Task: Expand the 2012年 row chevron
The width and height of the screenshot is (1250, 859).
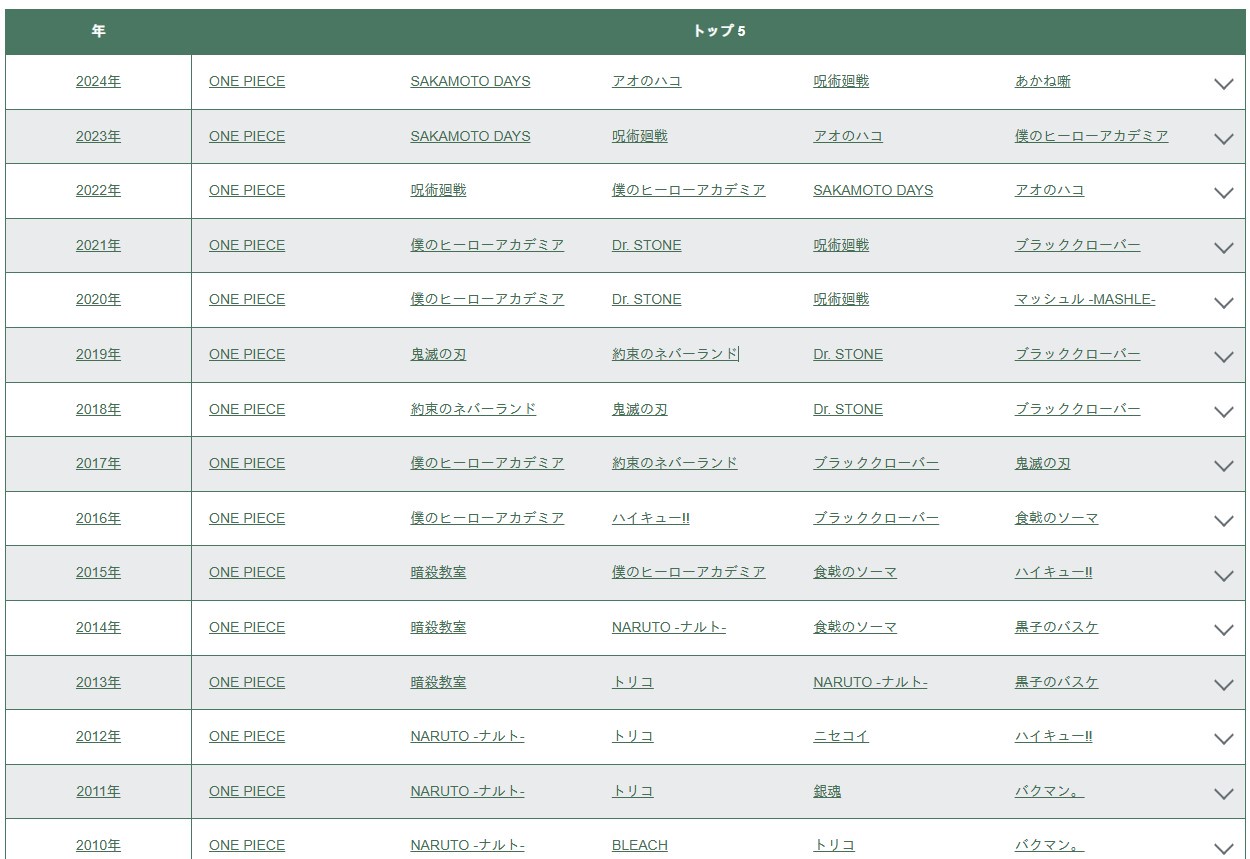Action: click(x=1223, y=739)
